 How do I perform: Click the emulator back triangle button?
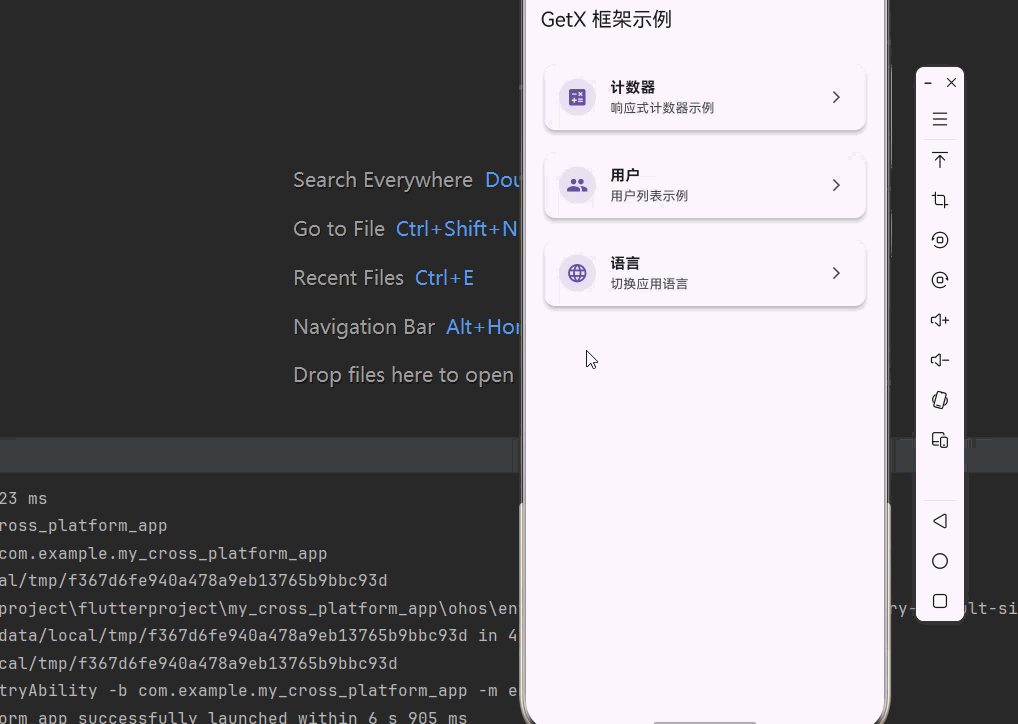939,521
